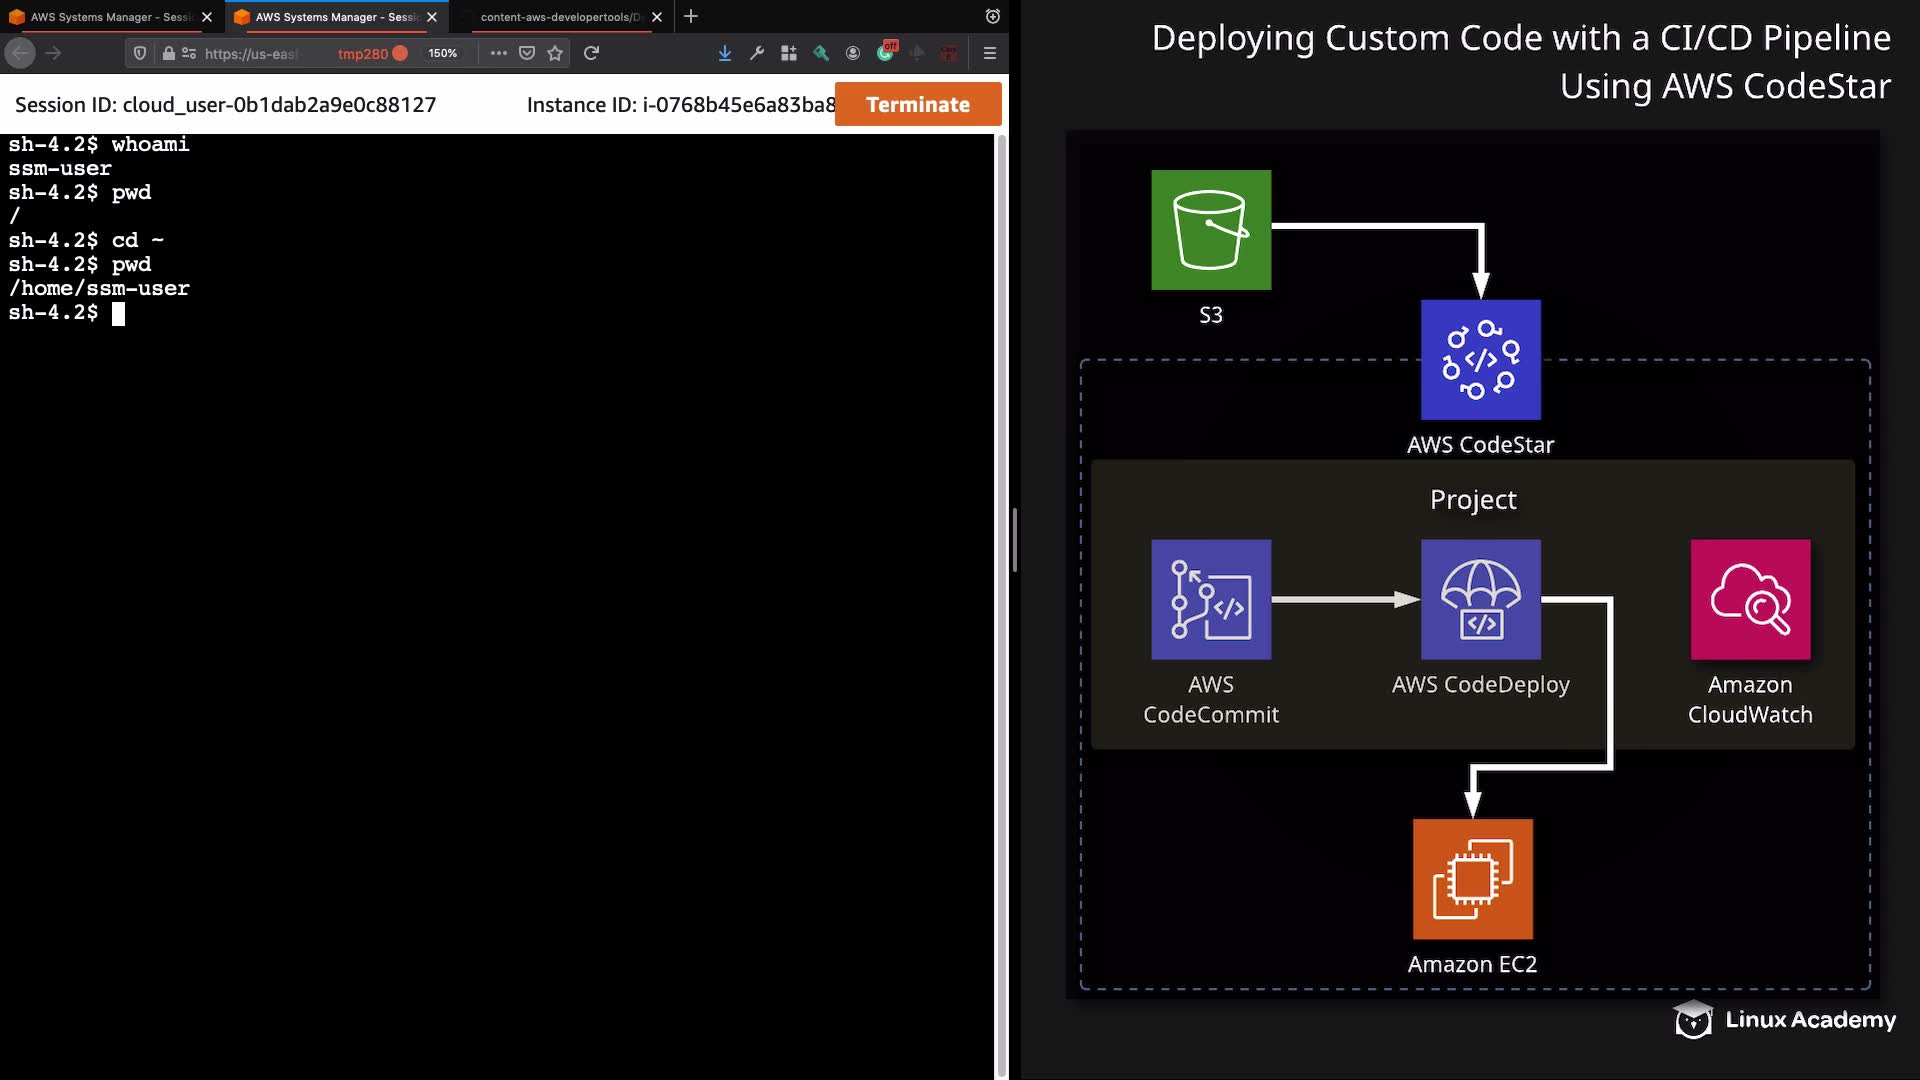The height and width of the screenshot is (1080, 1920).
Task: Open the Firefox hamburger menu
Action: [990, 53]
